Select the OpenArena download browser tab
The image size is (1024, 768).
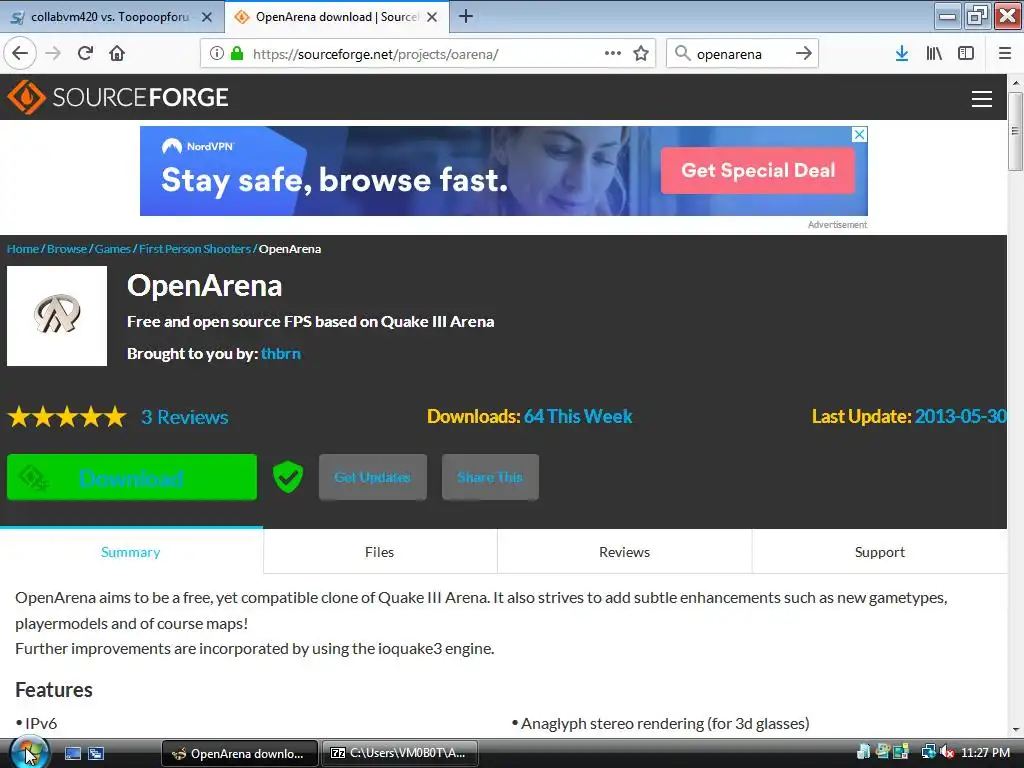337,17
